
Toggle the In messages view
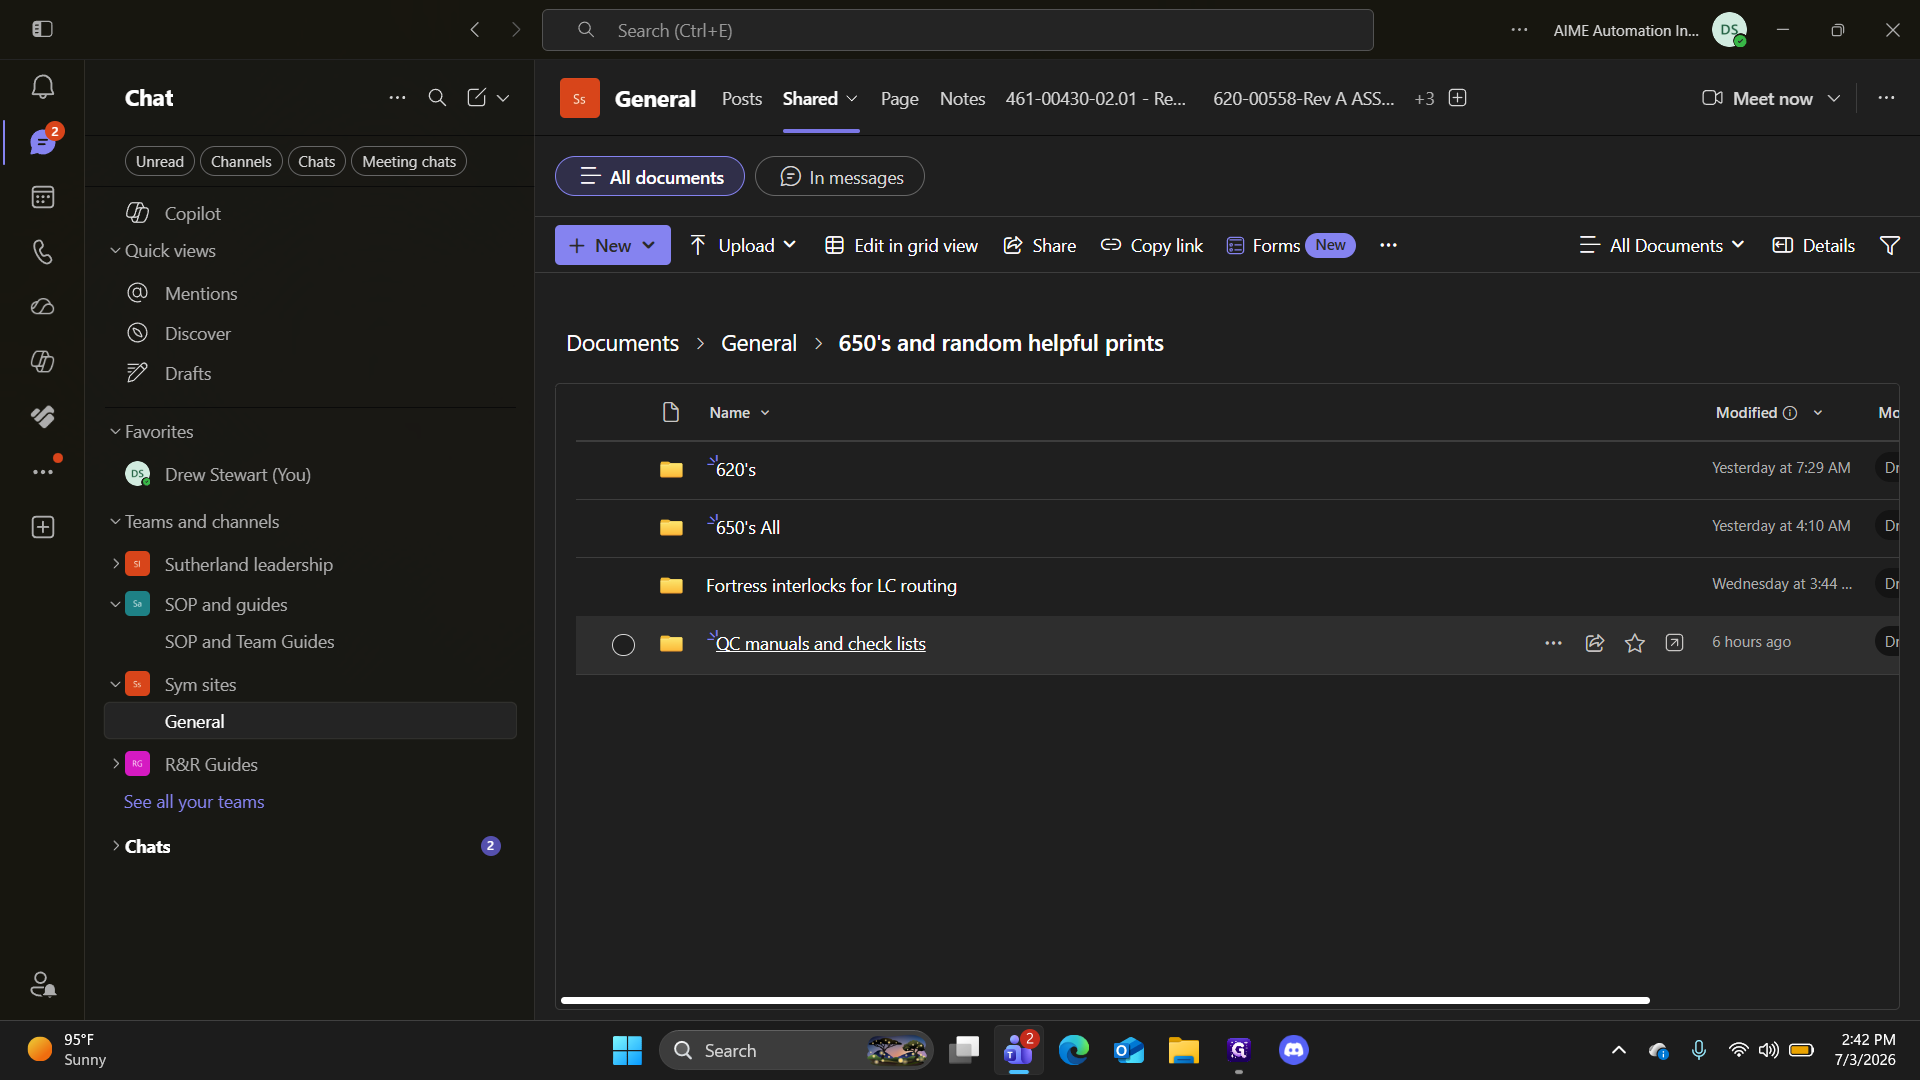(x=840, y=177)
